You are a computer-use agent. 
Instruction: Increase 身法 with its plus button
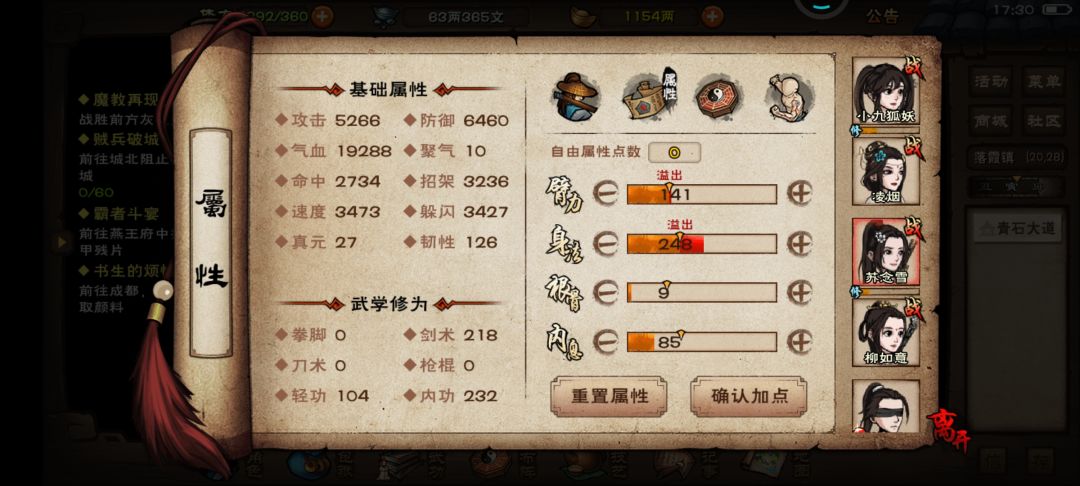800,244
